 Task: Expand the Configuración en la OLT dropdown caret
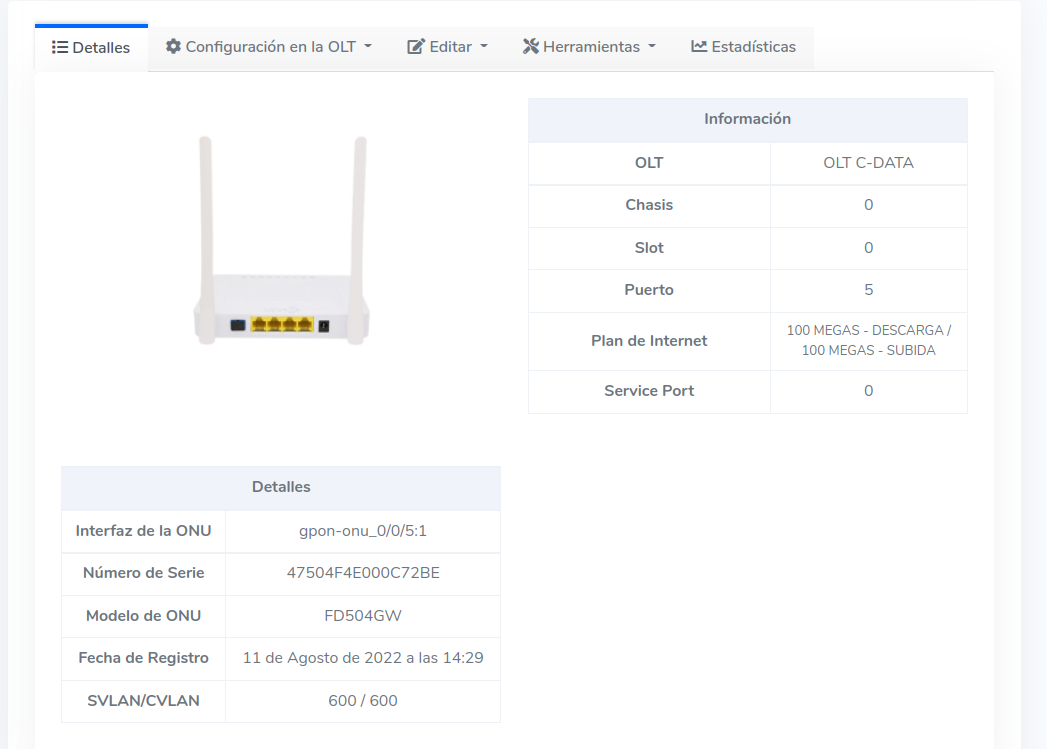pos(368,47)
